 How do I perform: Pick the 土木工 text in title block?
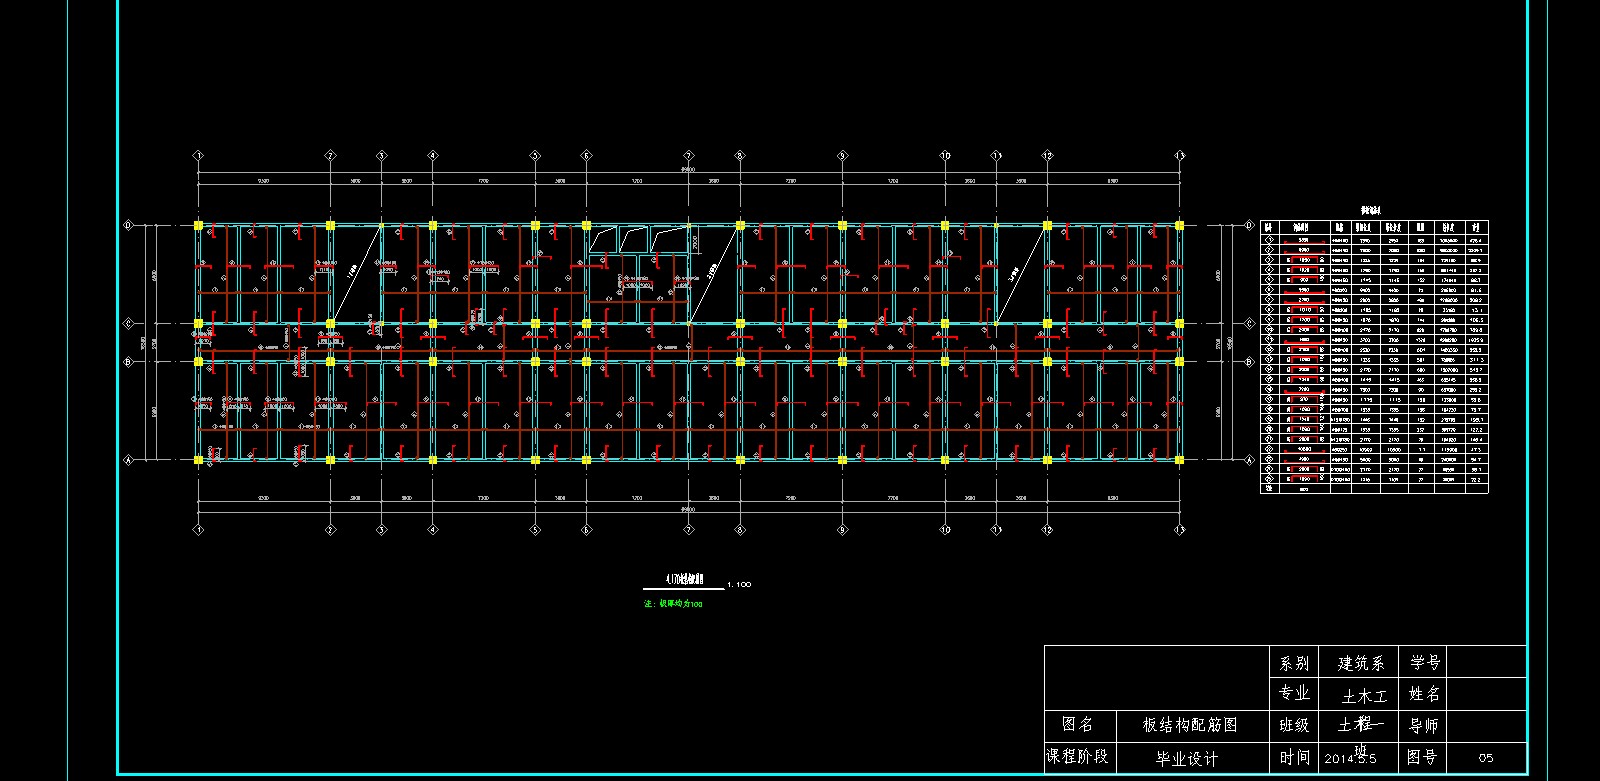(1364, 695)
